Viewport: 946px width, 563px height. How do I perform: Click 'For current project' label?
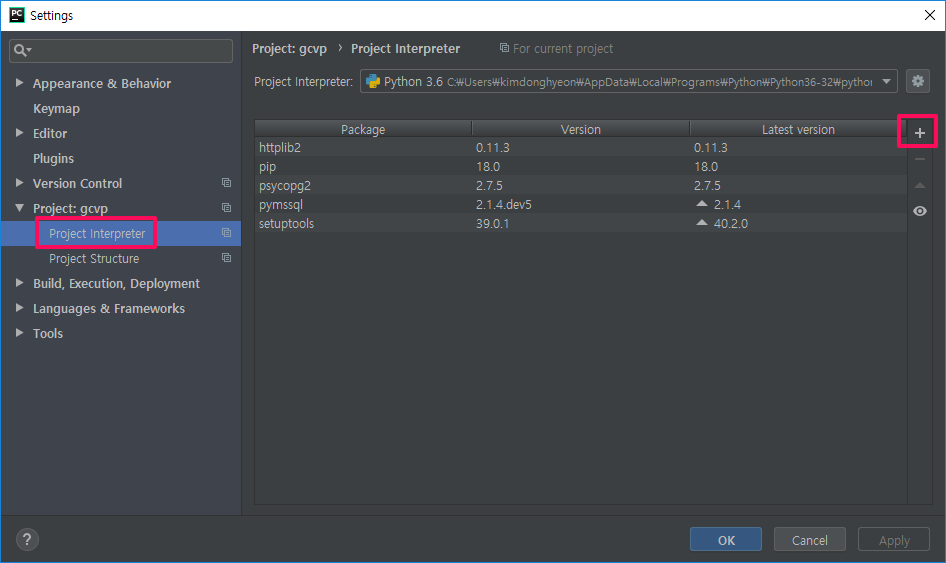(x=562, y=48)
